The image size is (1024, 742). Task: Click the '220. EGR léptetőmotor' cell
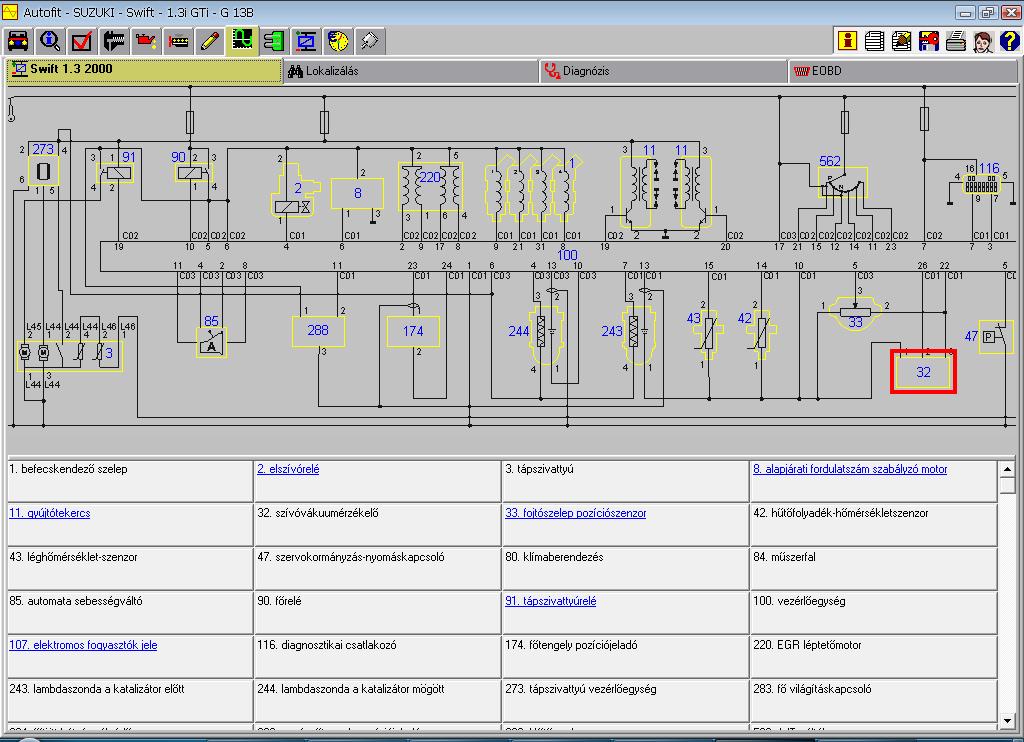[874, 656]
